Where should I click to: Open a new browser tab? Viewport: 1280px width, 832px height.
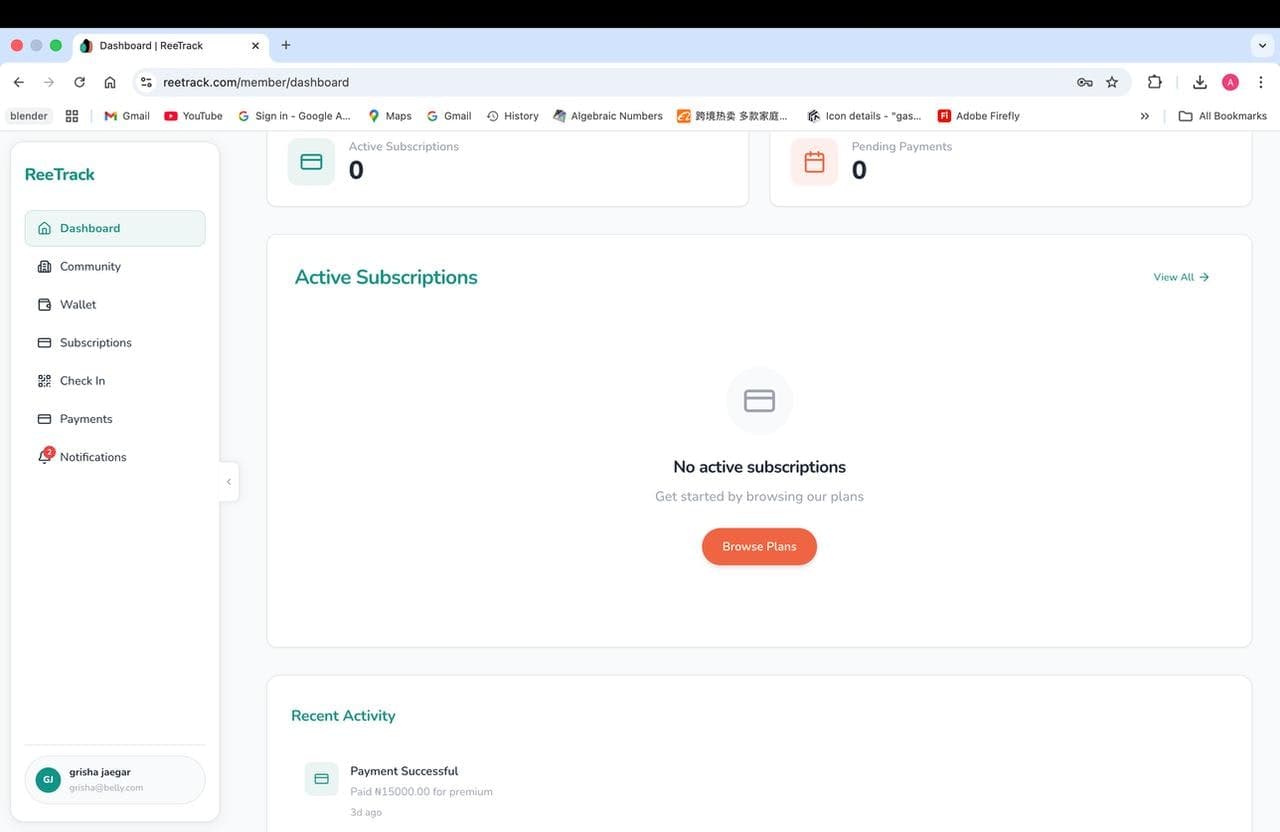pos(286,45)
